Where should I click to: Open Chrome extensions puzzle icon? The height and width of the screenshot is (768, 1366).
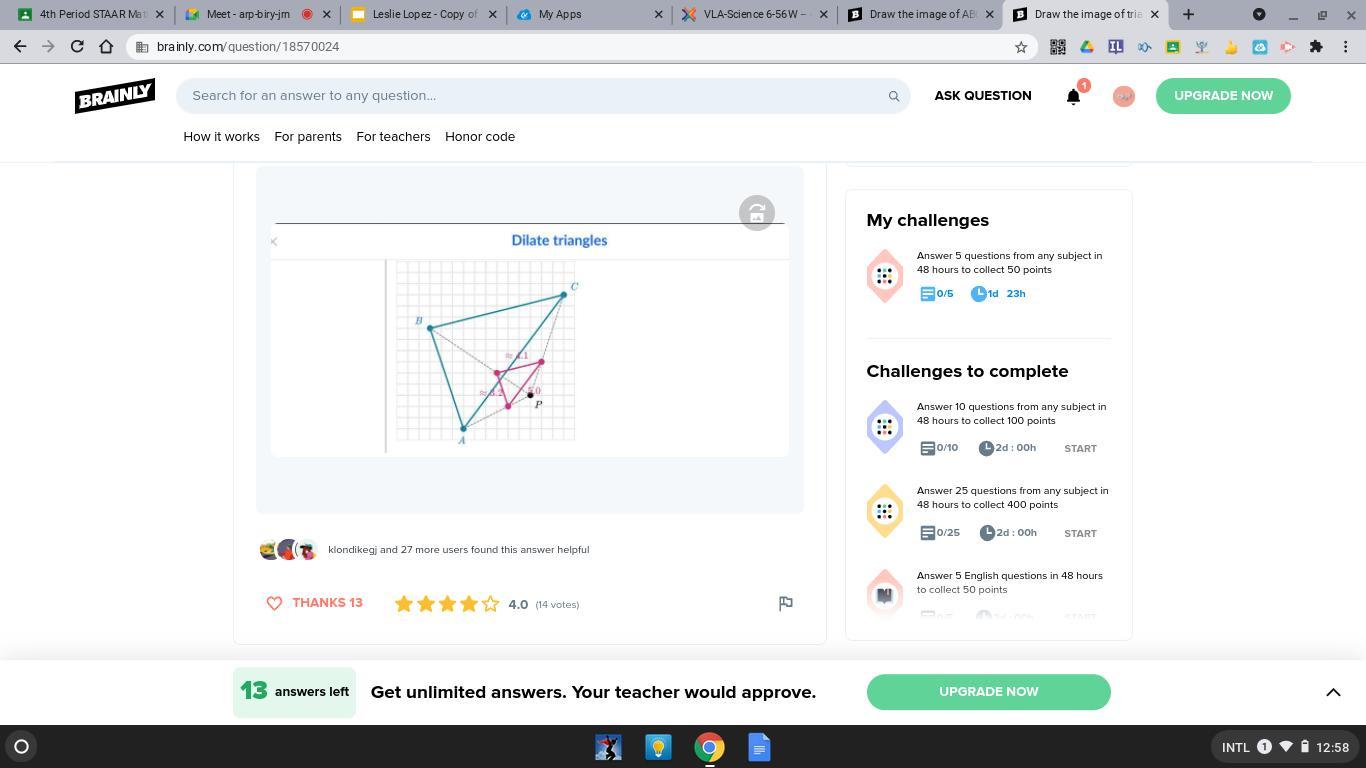click(x=1316, y=47)
